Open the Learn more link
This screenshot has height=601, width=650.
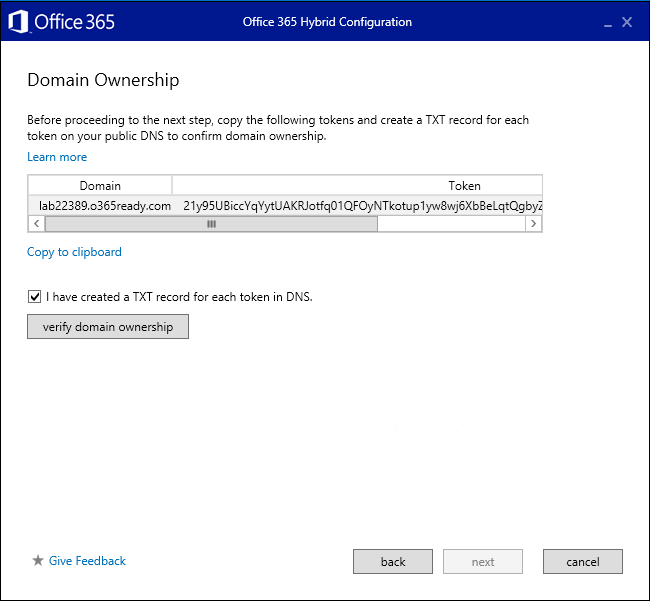tap(57, 157)
